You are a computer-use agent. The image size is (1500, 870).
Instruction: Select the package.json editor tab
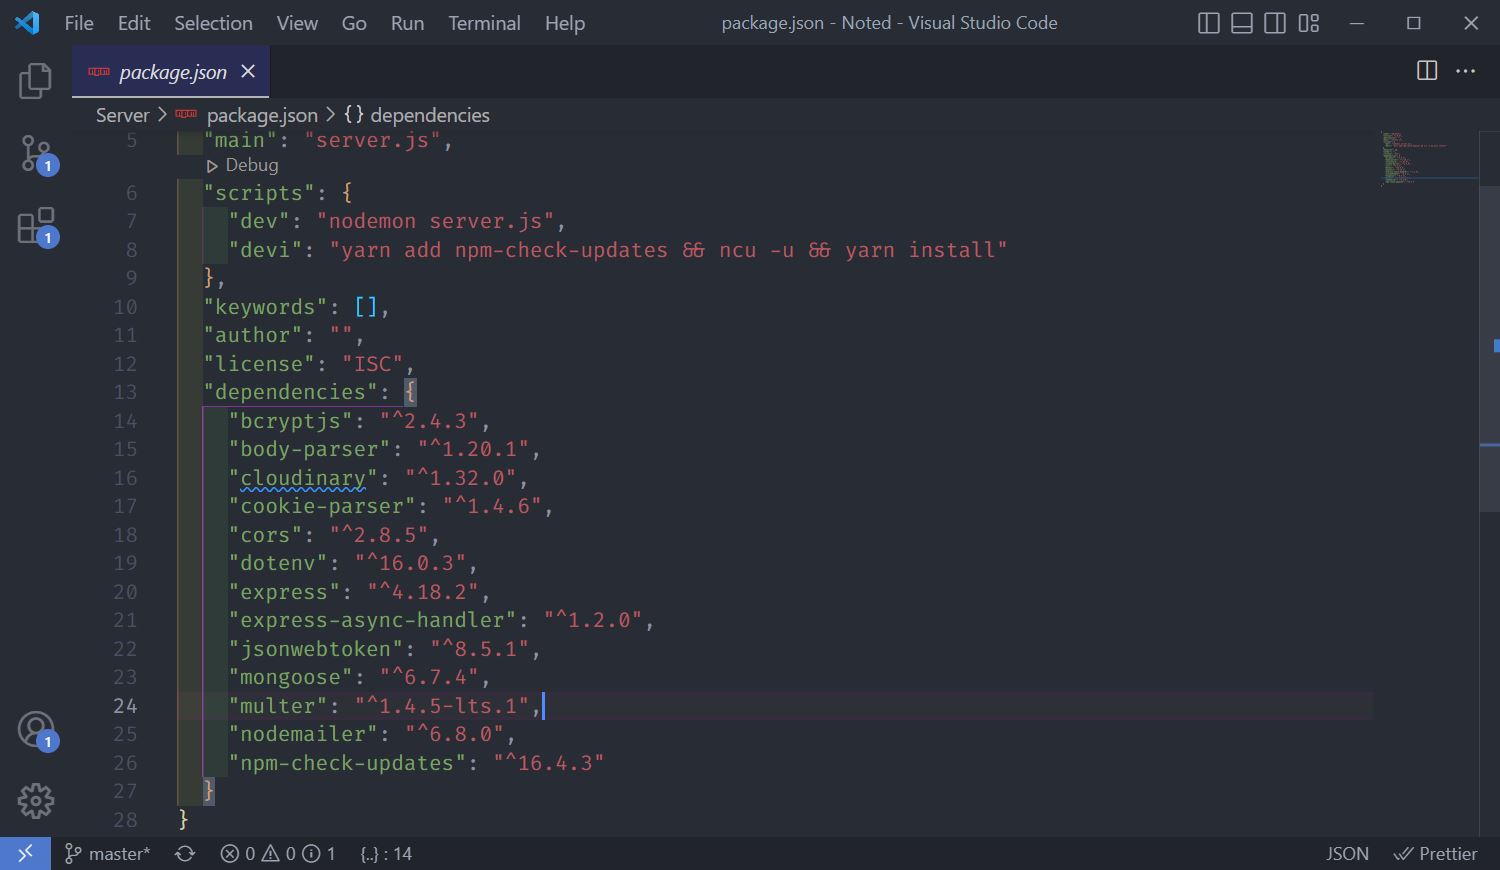171,72
